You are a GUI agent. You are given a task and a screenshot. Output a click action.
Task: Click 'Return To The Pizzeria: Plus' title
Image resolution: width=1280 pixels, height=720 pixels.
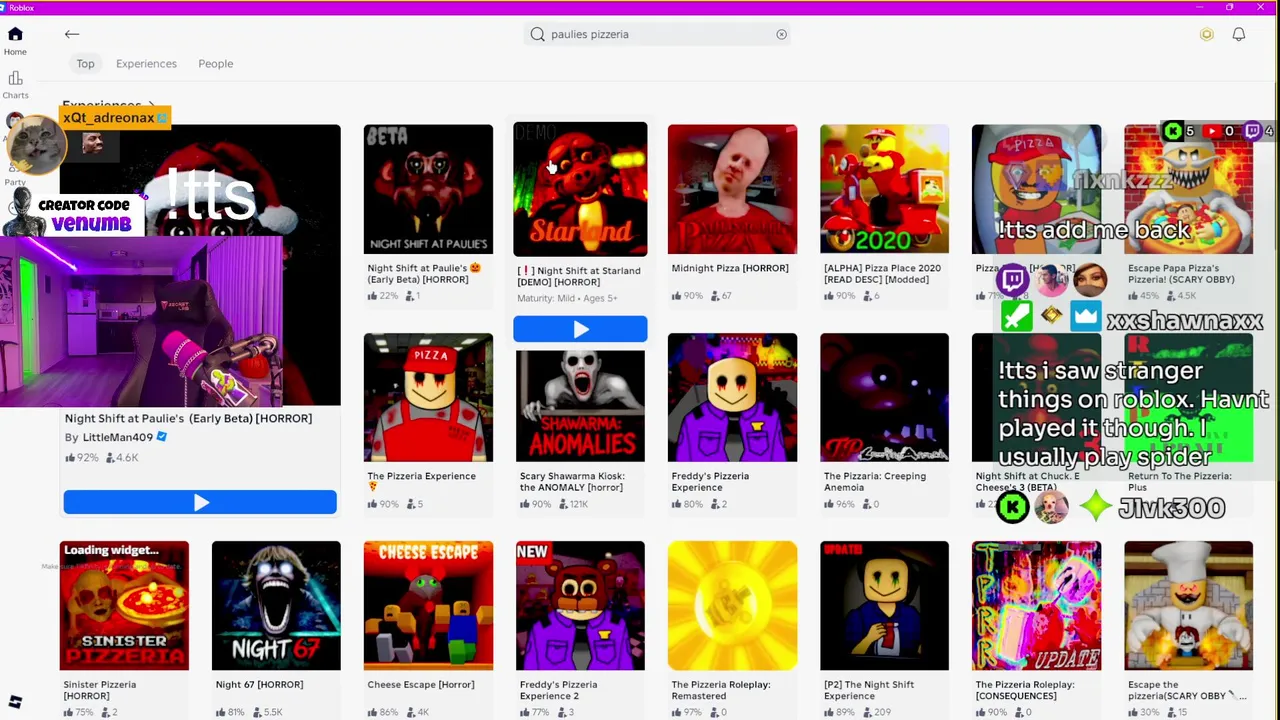pos(1180,481)
